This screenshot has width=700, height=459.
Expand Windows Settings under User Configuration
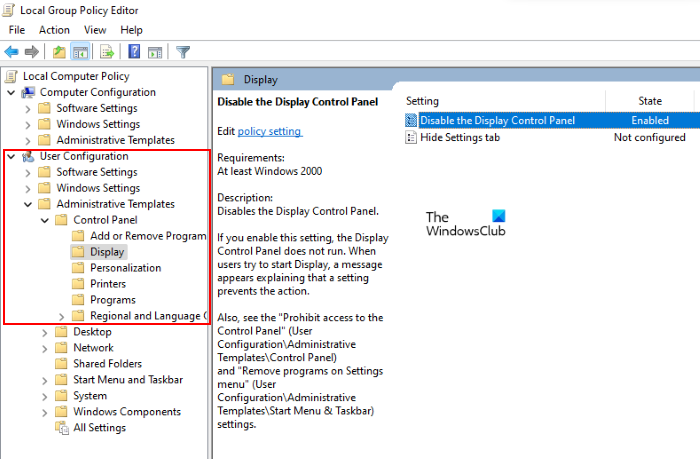coord(28,189)
